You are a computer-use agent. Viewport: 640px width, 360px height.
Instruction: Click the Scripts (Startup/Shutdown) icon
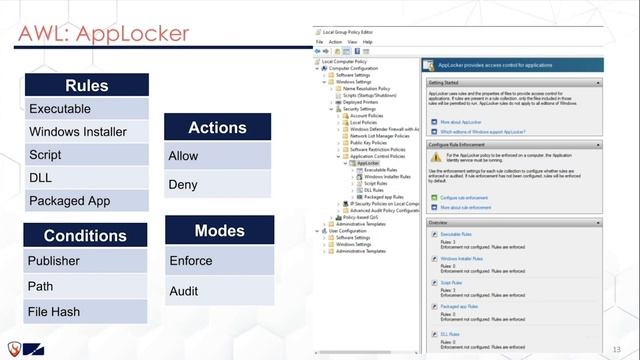point(338,96)
